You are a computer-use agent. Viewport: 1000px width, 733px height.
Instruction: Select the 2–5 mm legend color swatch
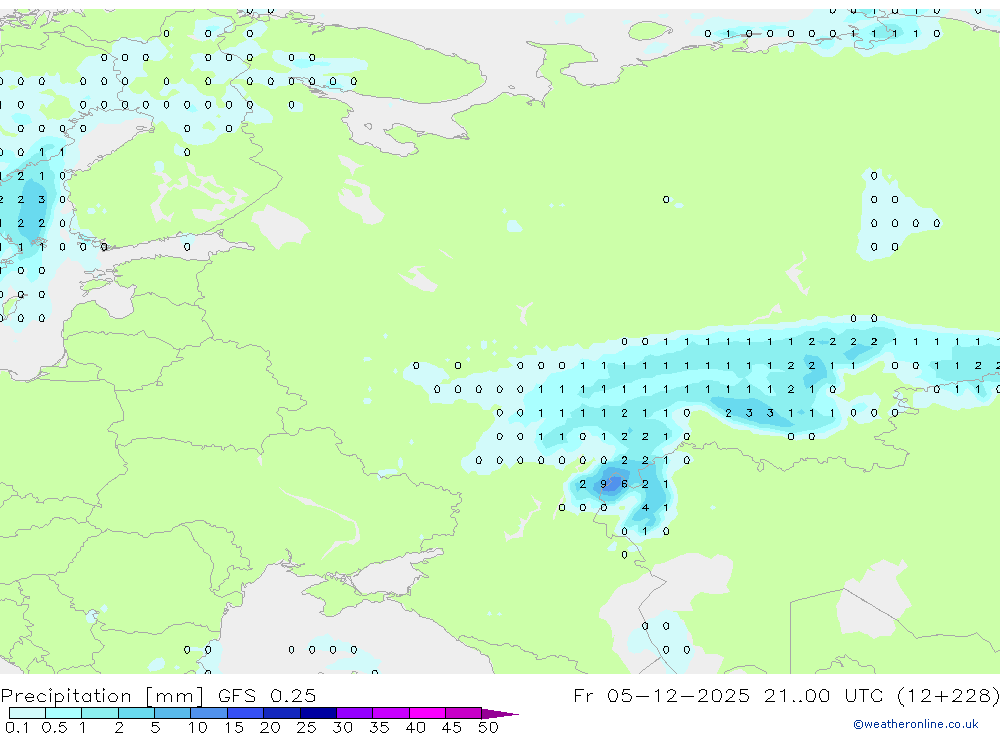click(x=136, y=713)
